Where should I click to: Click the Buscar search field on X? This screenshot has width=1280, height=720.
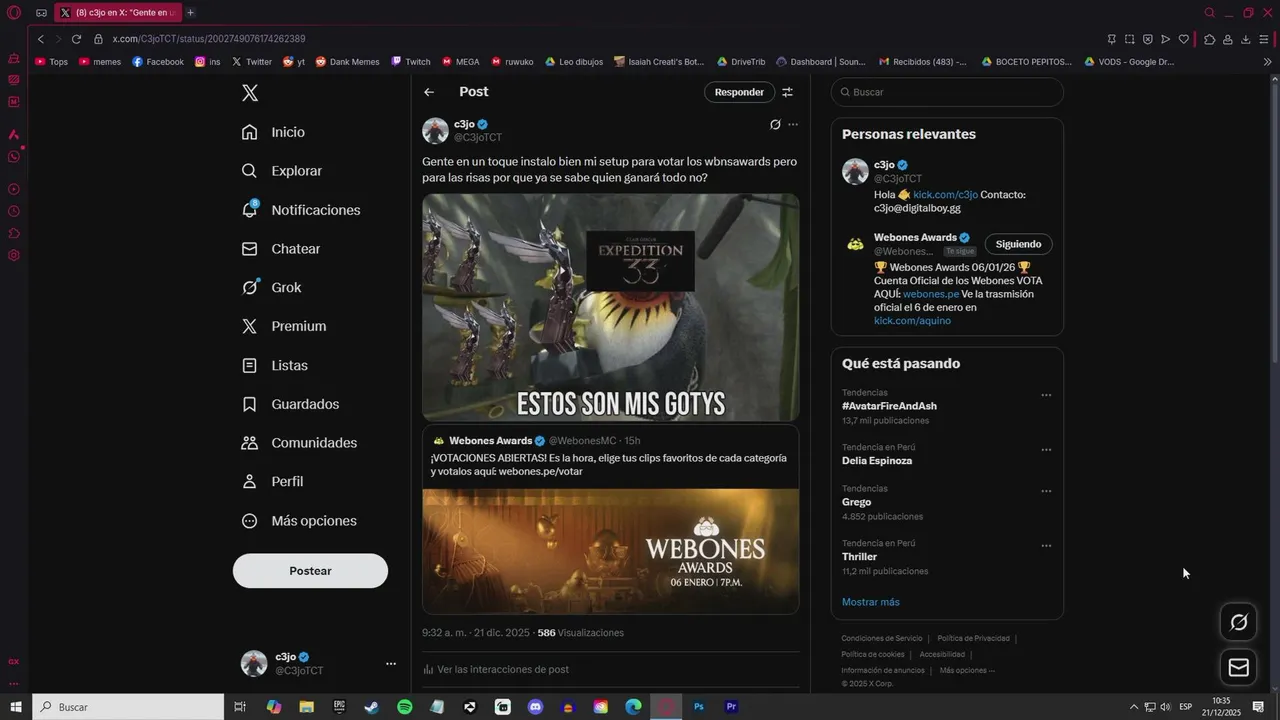tap(947, 92)
